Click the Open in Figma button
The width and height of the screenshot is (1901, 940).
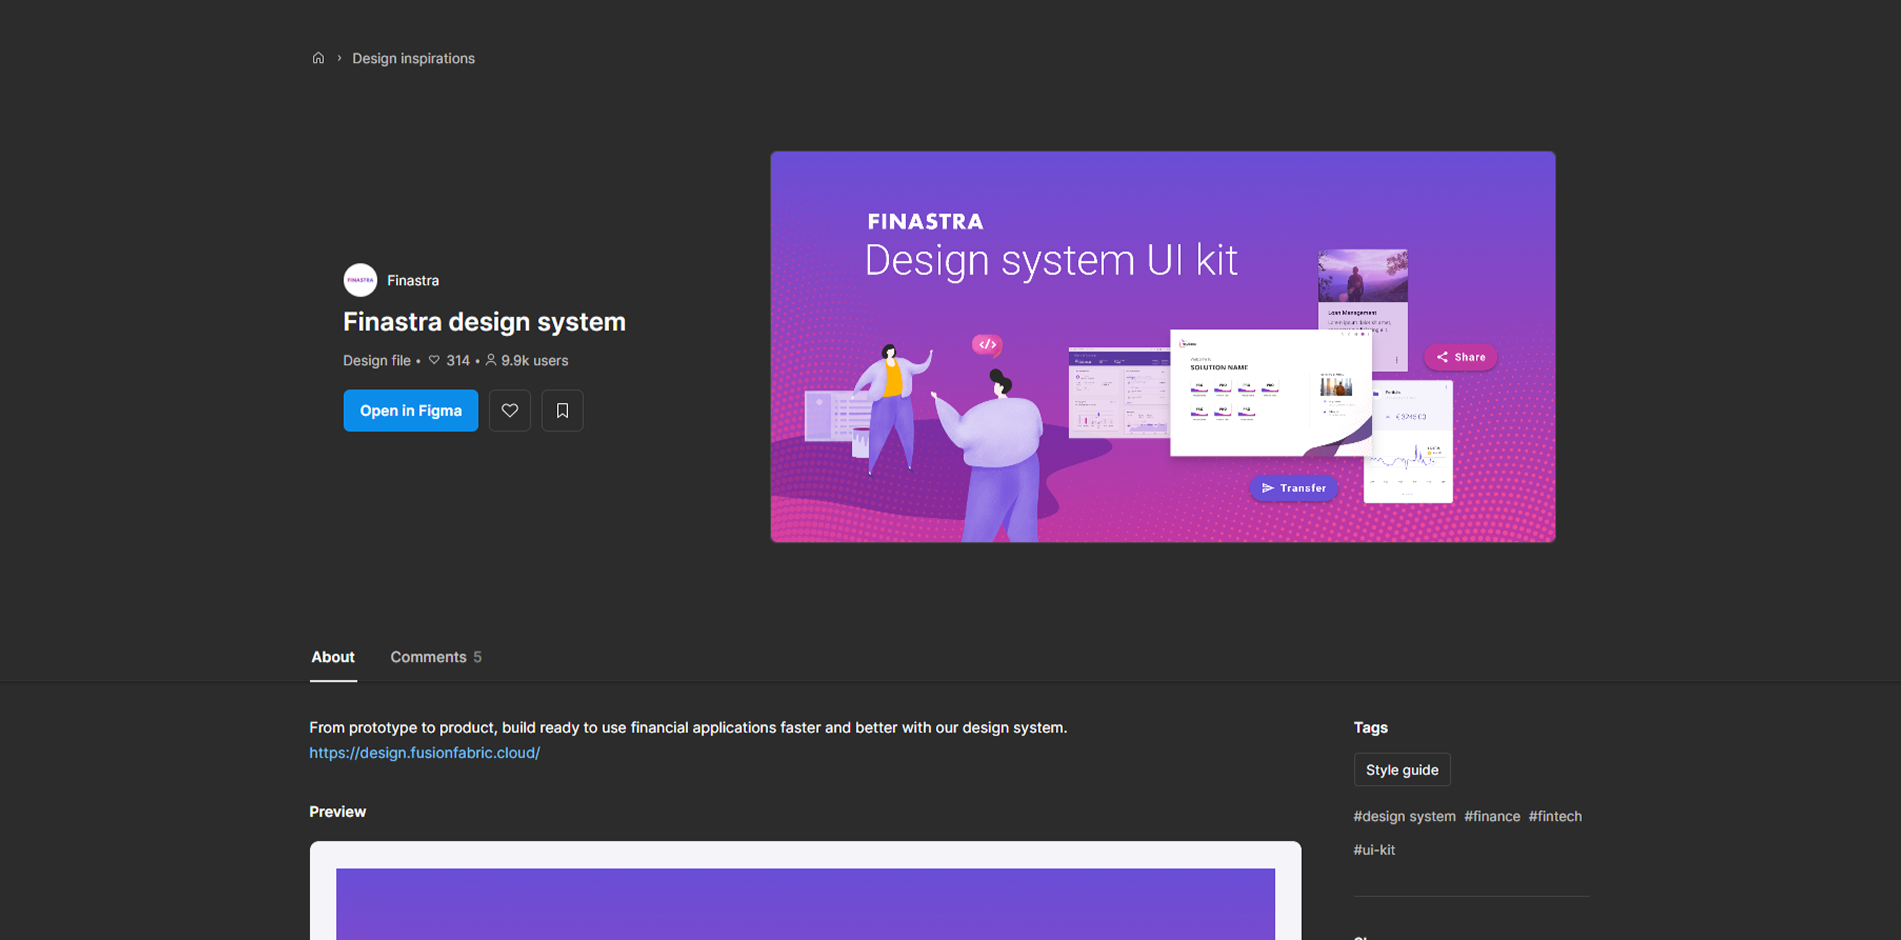click(411, 411)
